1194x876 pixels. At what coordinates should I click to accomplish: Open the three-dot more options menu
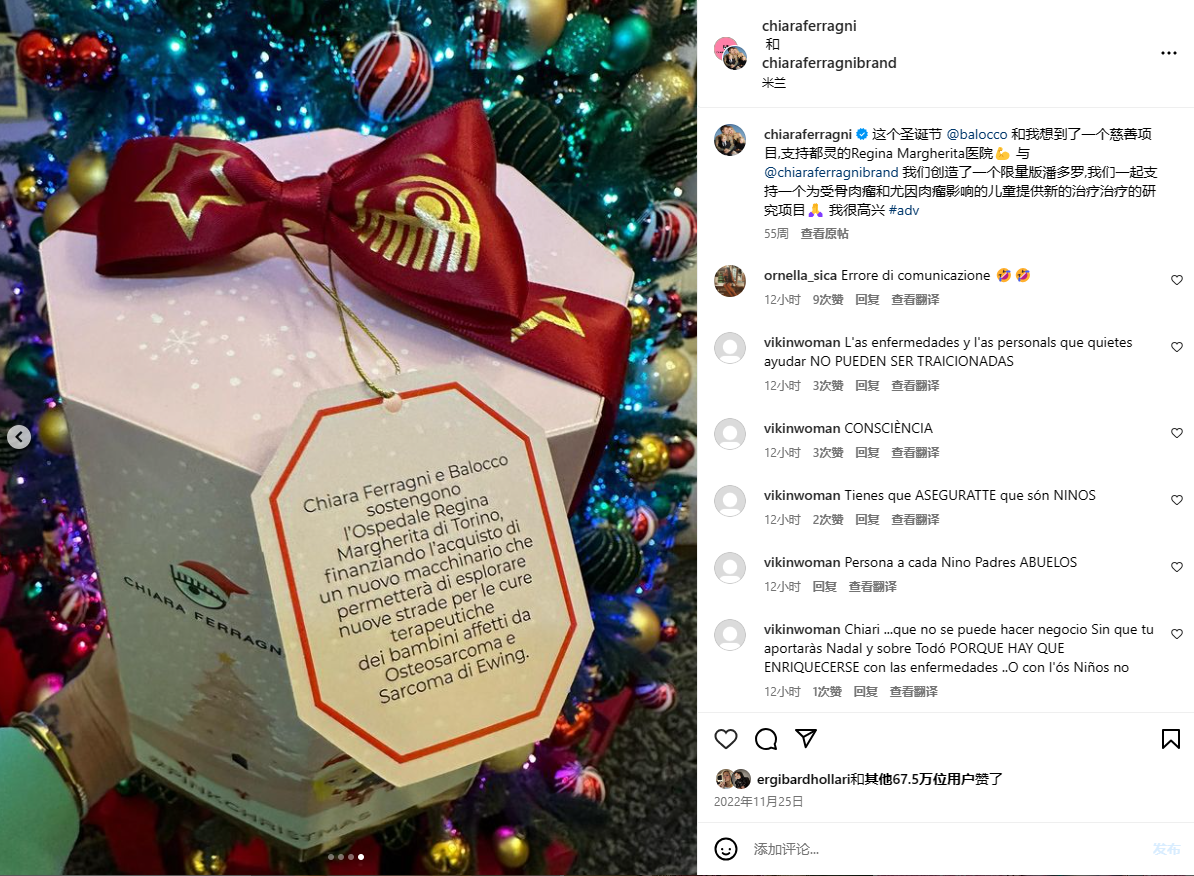tap(1168, 53)
